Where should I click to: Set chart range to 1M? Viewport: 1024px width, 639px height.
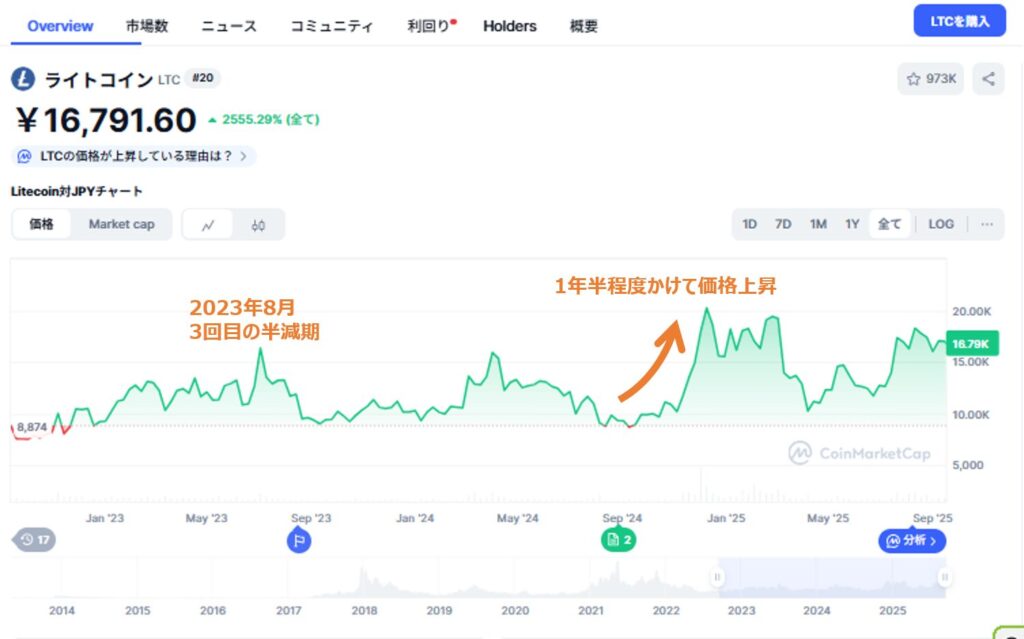pyautogui.click(x=818, y=224)
